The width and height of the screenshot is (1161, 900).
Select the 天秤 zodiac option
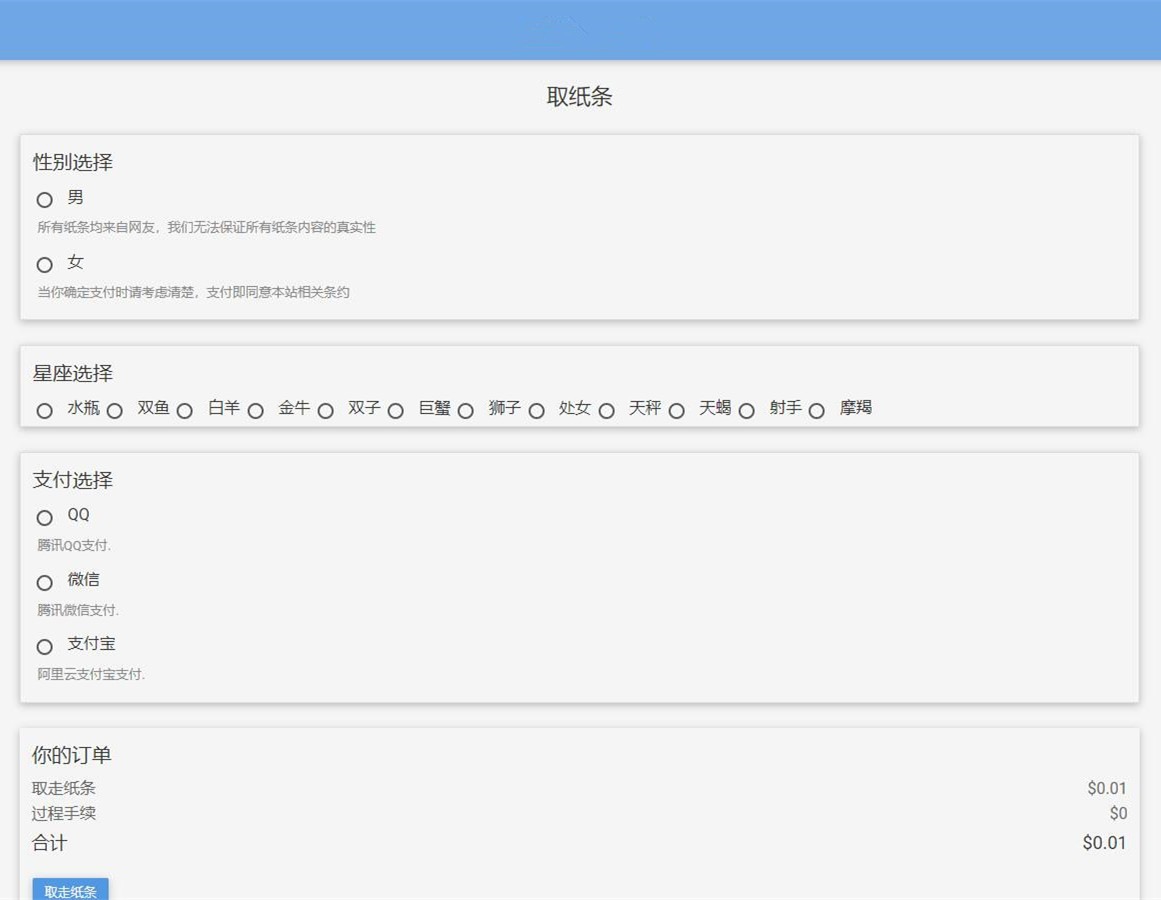click(x=606, y=411)
